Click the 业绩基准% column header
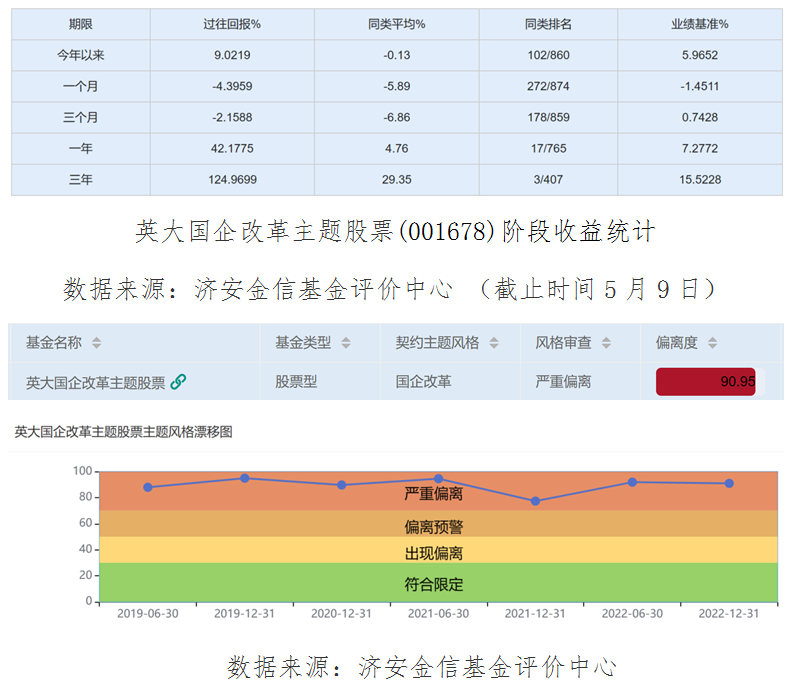This screenshot has height=692, width=790. click(700, 24)
